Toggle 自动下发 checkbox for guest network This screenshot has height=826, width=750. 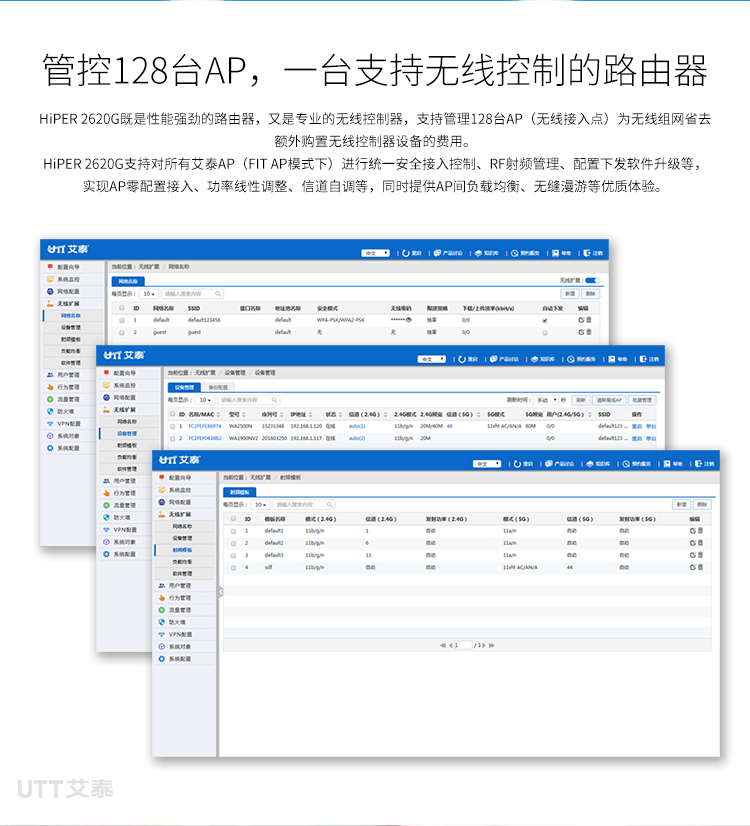545,332
